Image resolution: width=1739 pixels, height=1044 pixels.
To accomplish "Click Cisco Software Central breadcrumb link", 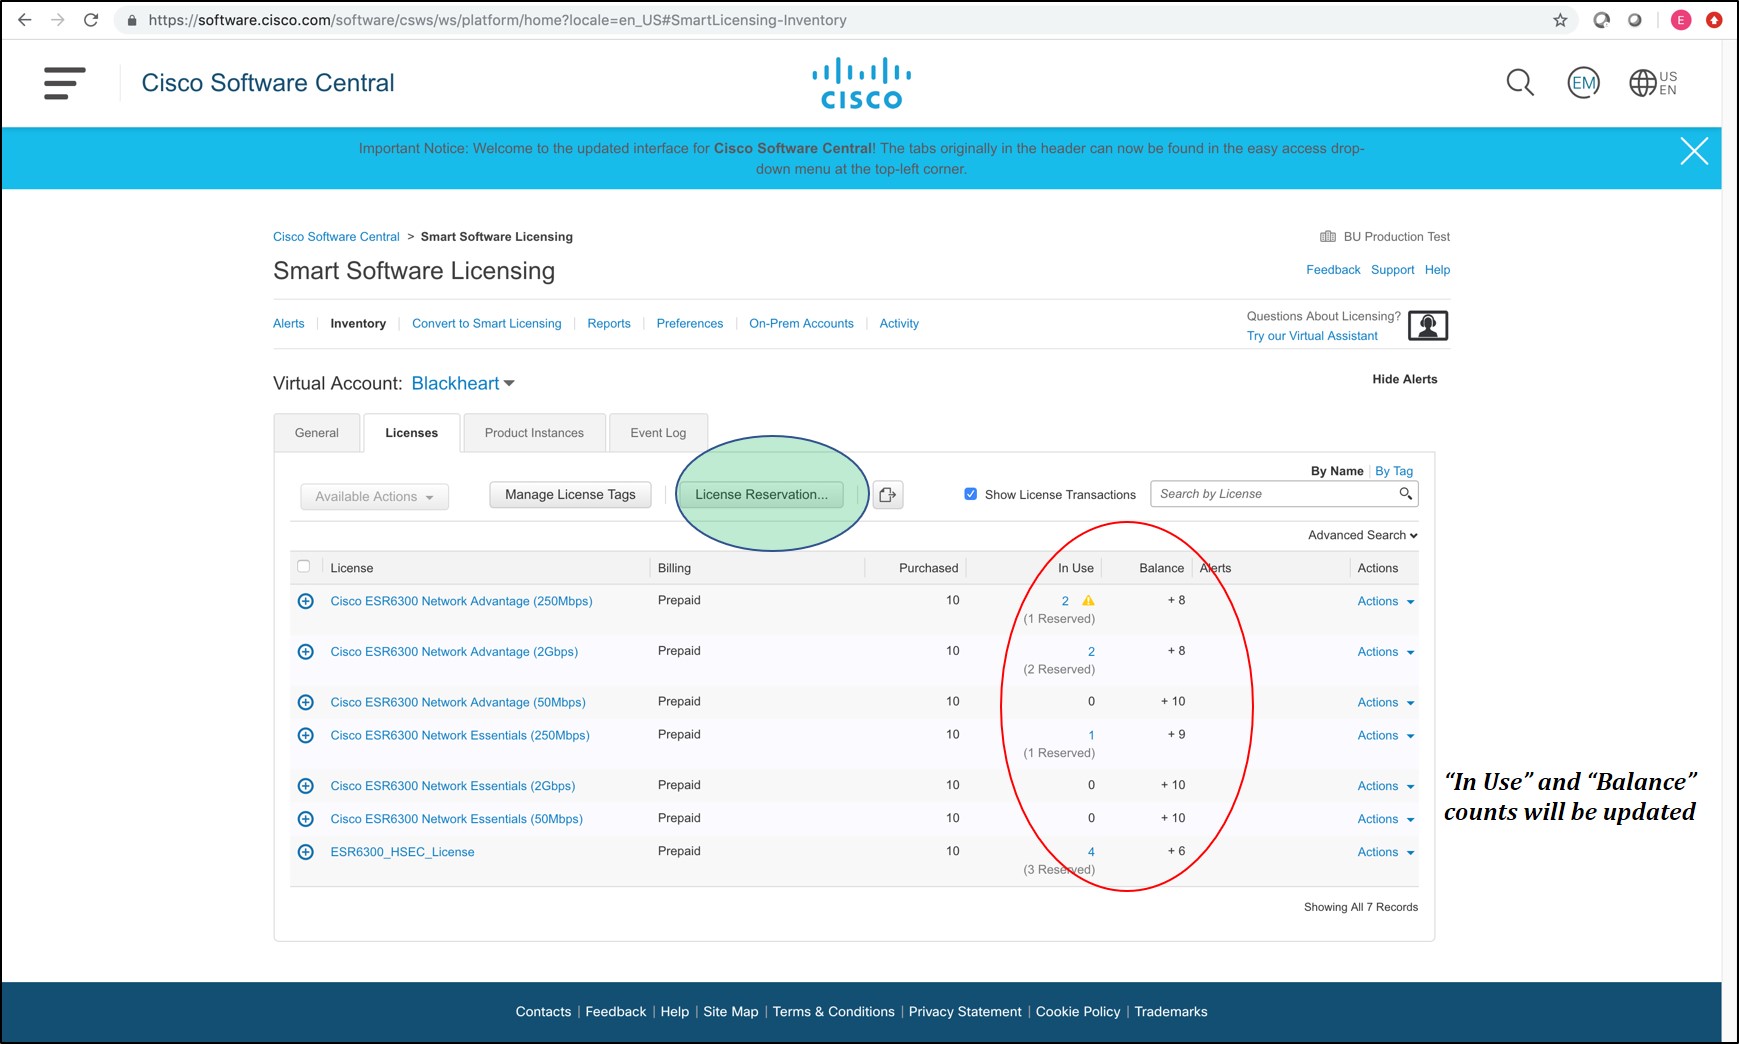I will pyautogui.click(x=336, y=237).
